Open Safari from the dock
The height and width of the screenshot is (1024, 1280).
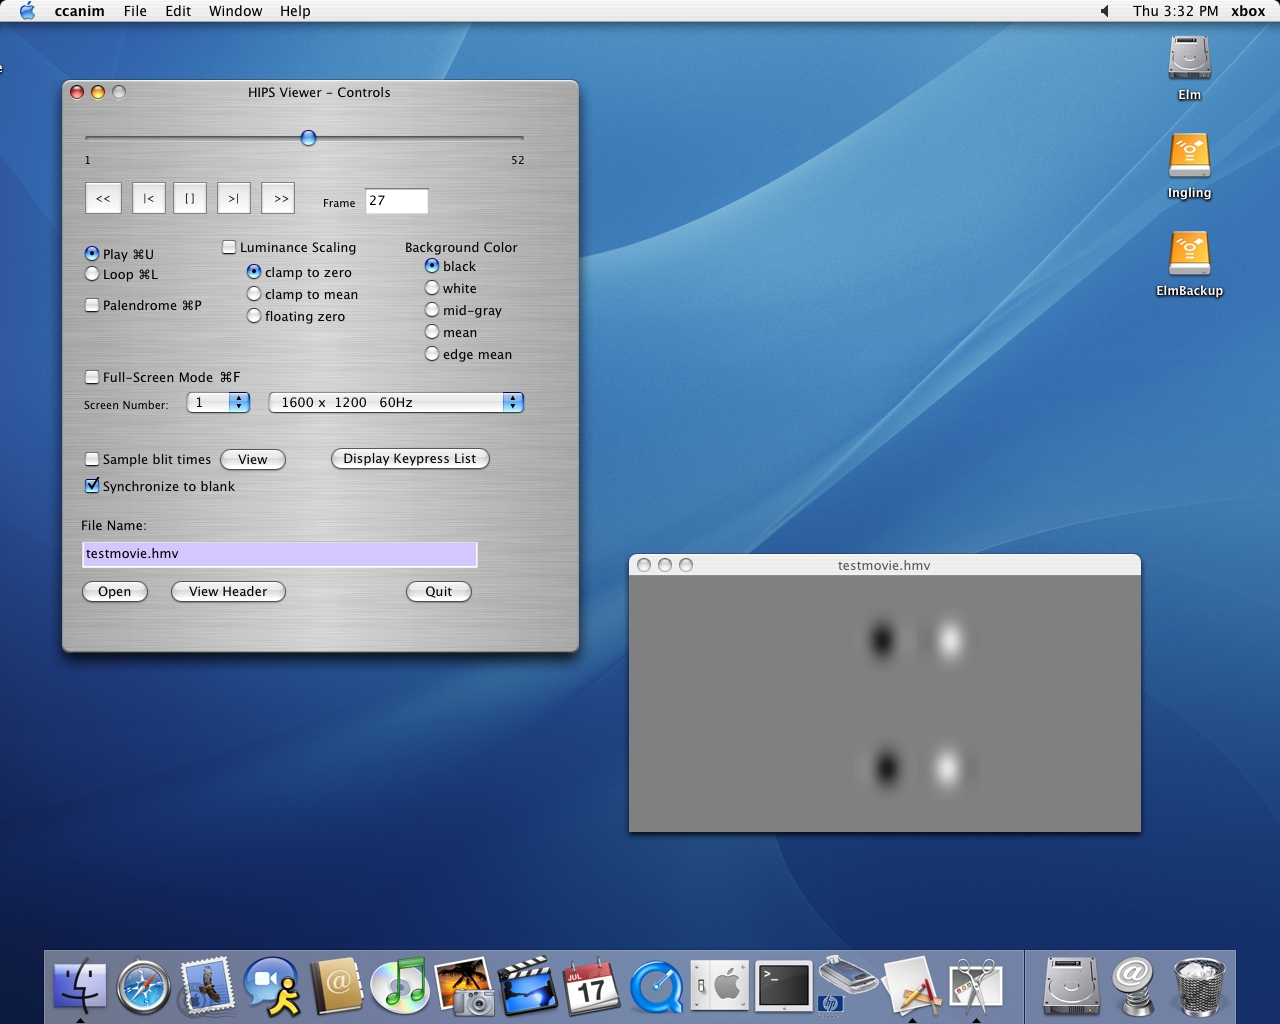pos(143,987)
